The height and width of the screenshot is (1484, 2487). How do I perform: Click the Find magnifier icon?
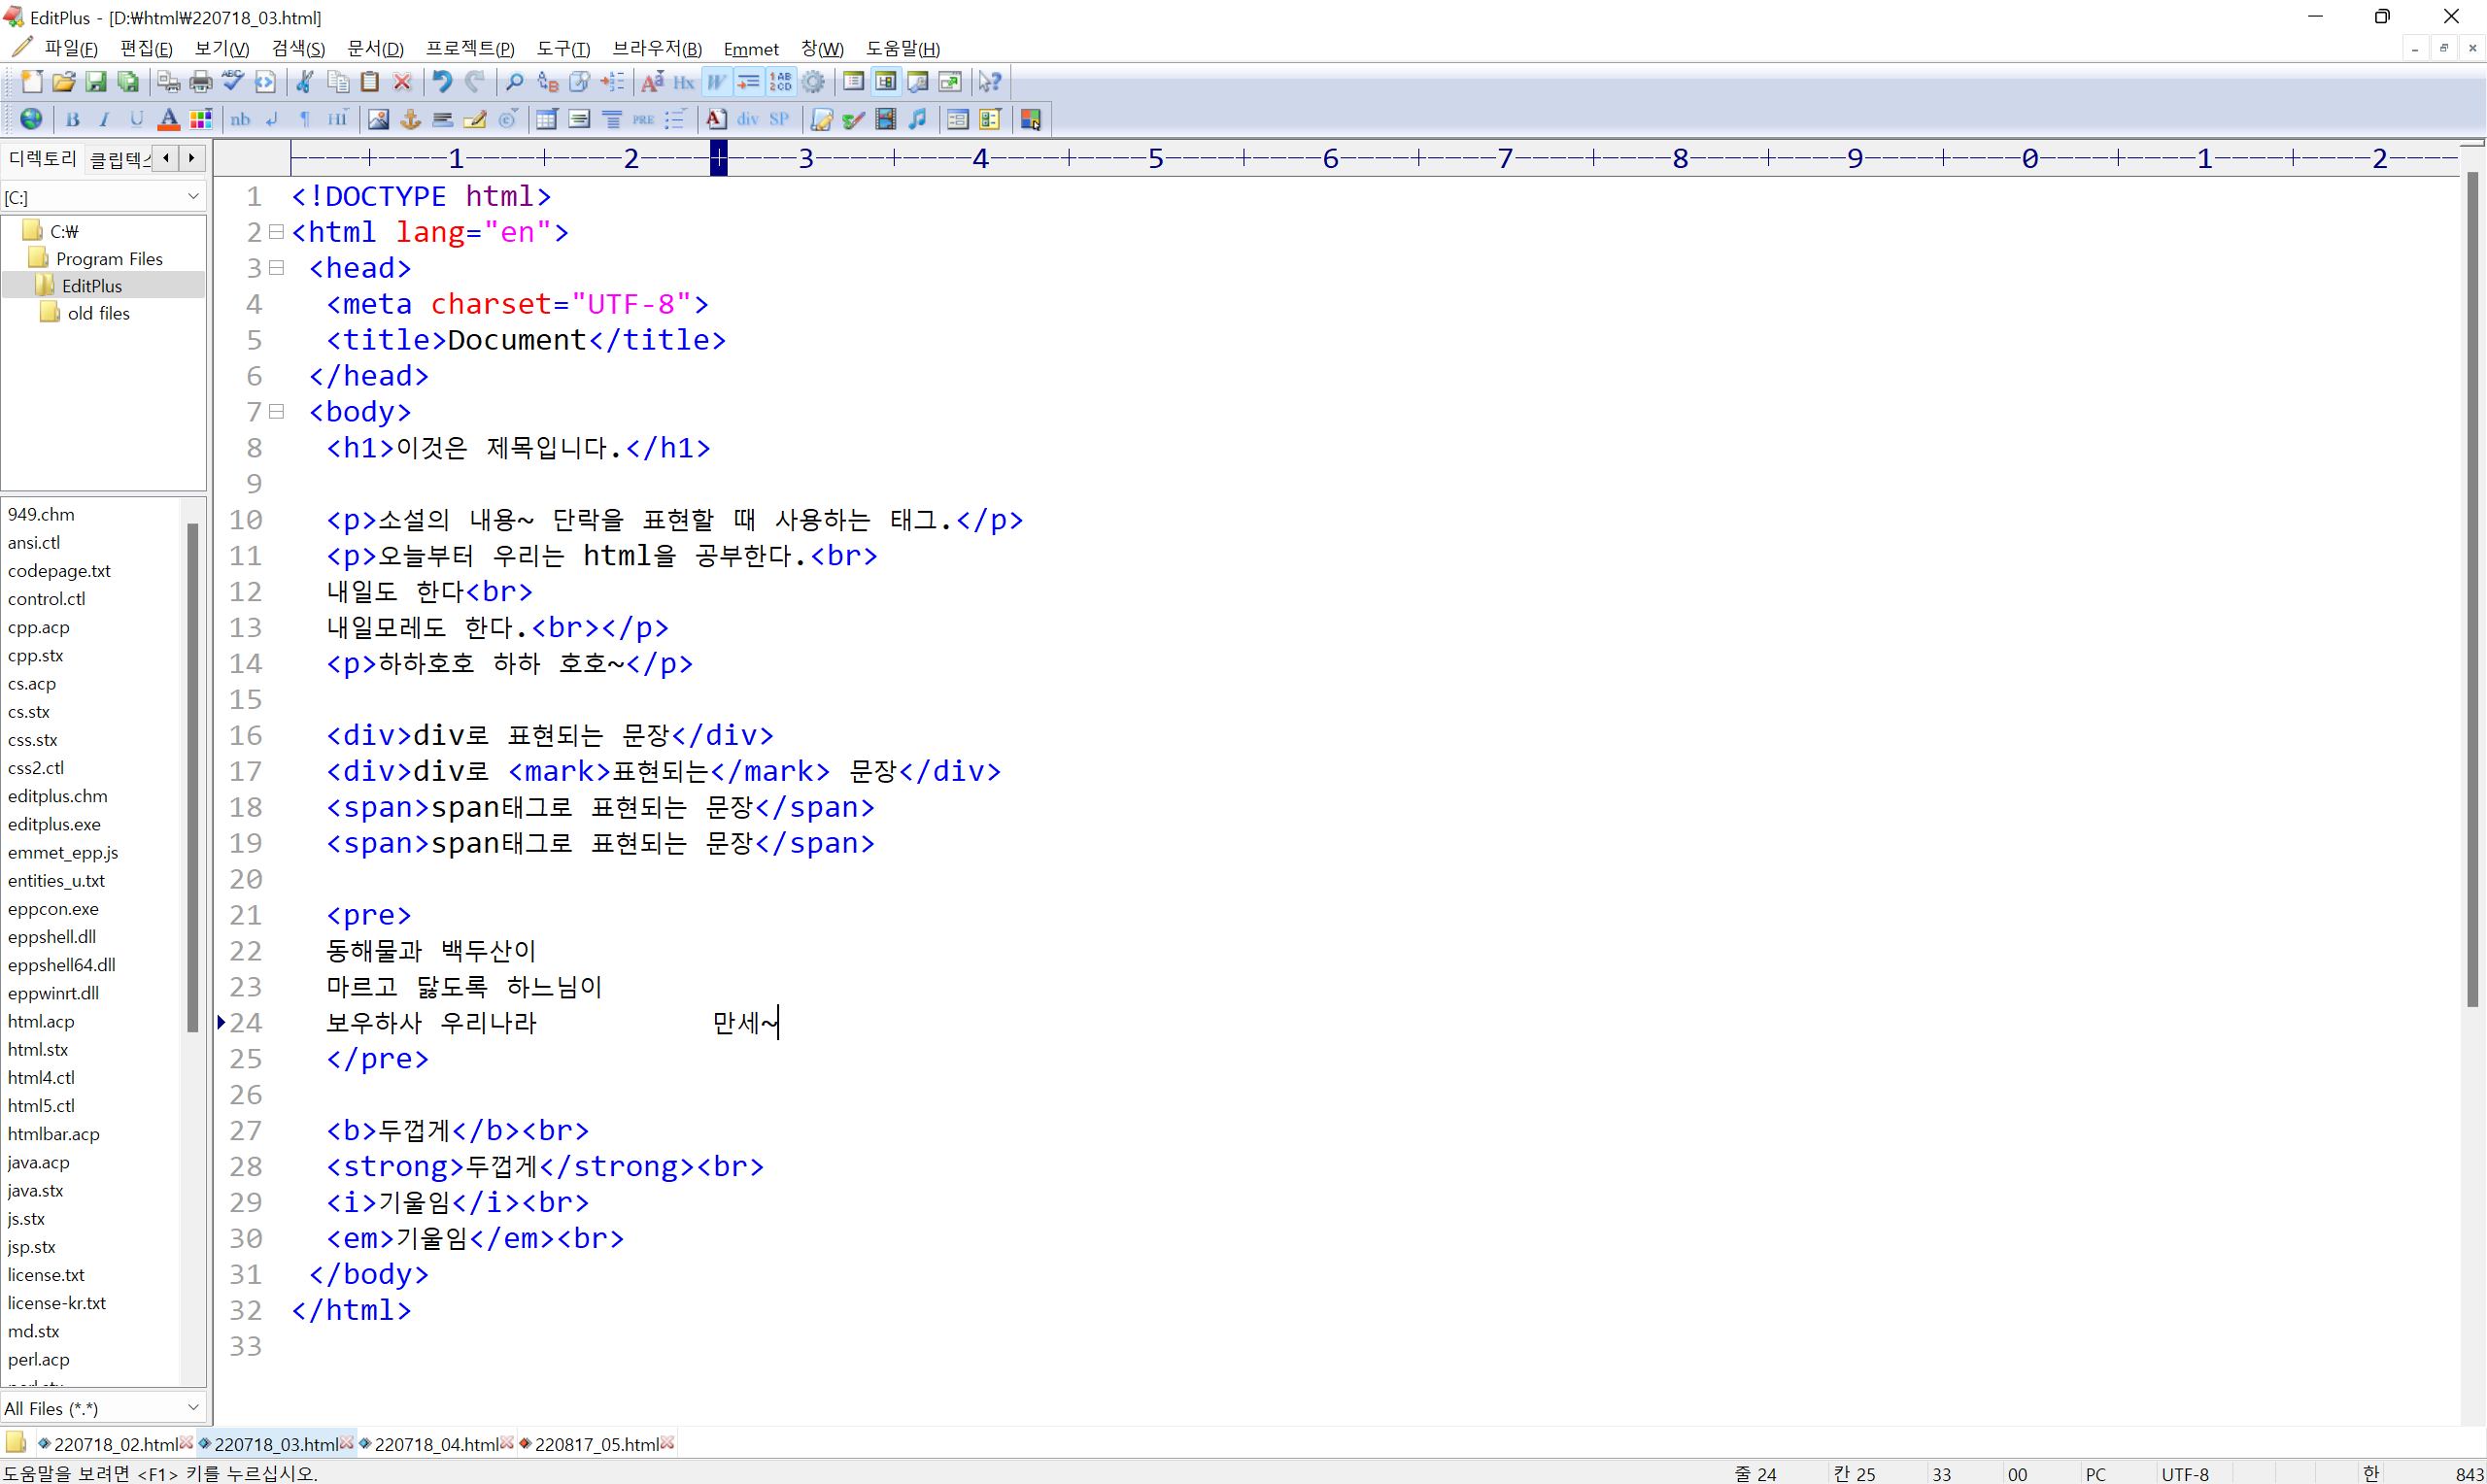click(514, 82)
